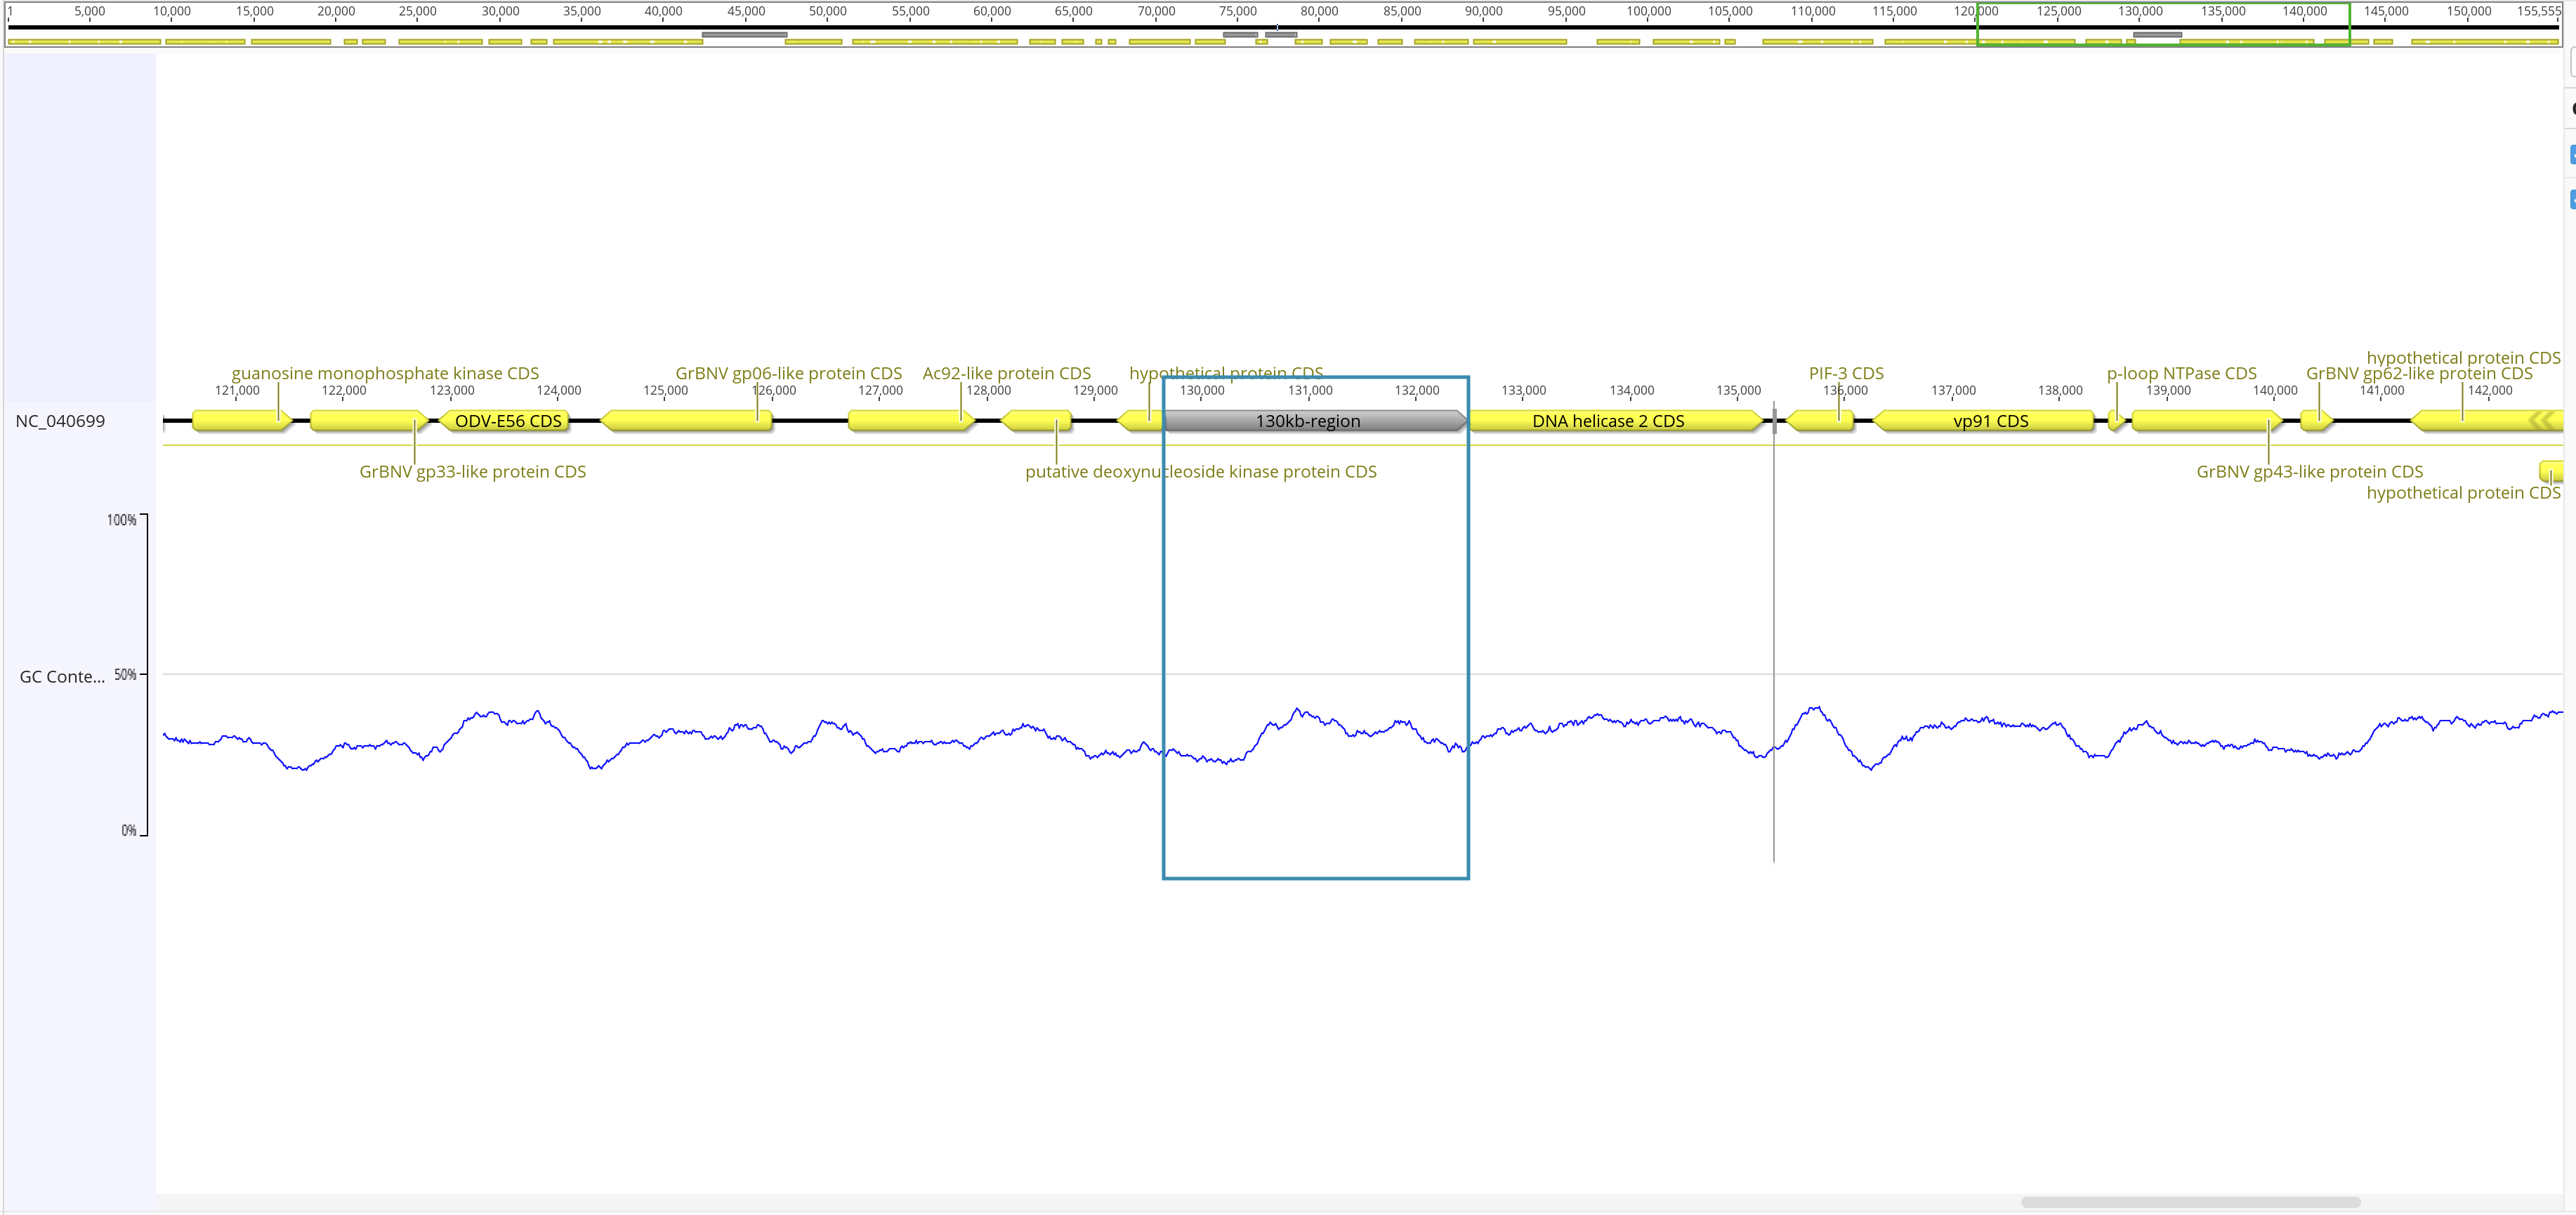The height and width of the screenshot is (1215, 2576).
Task: Select the GrBNV gp43-like protein CDS label
Action: coord(2309,472)
